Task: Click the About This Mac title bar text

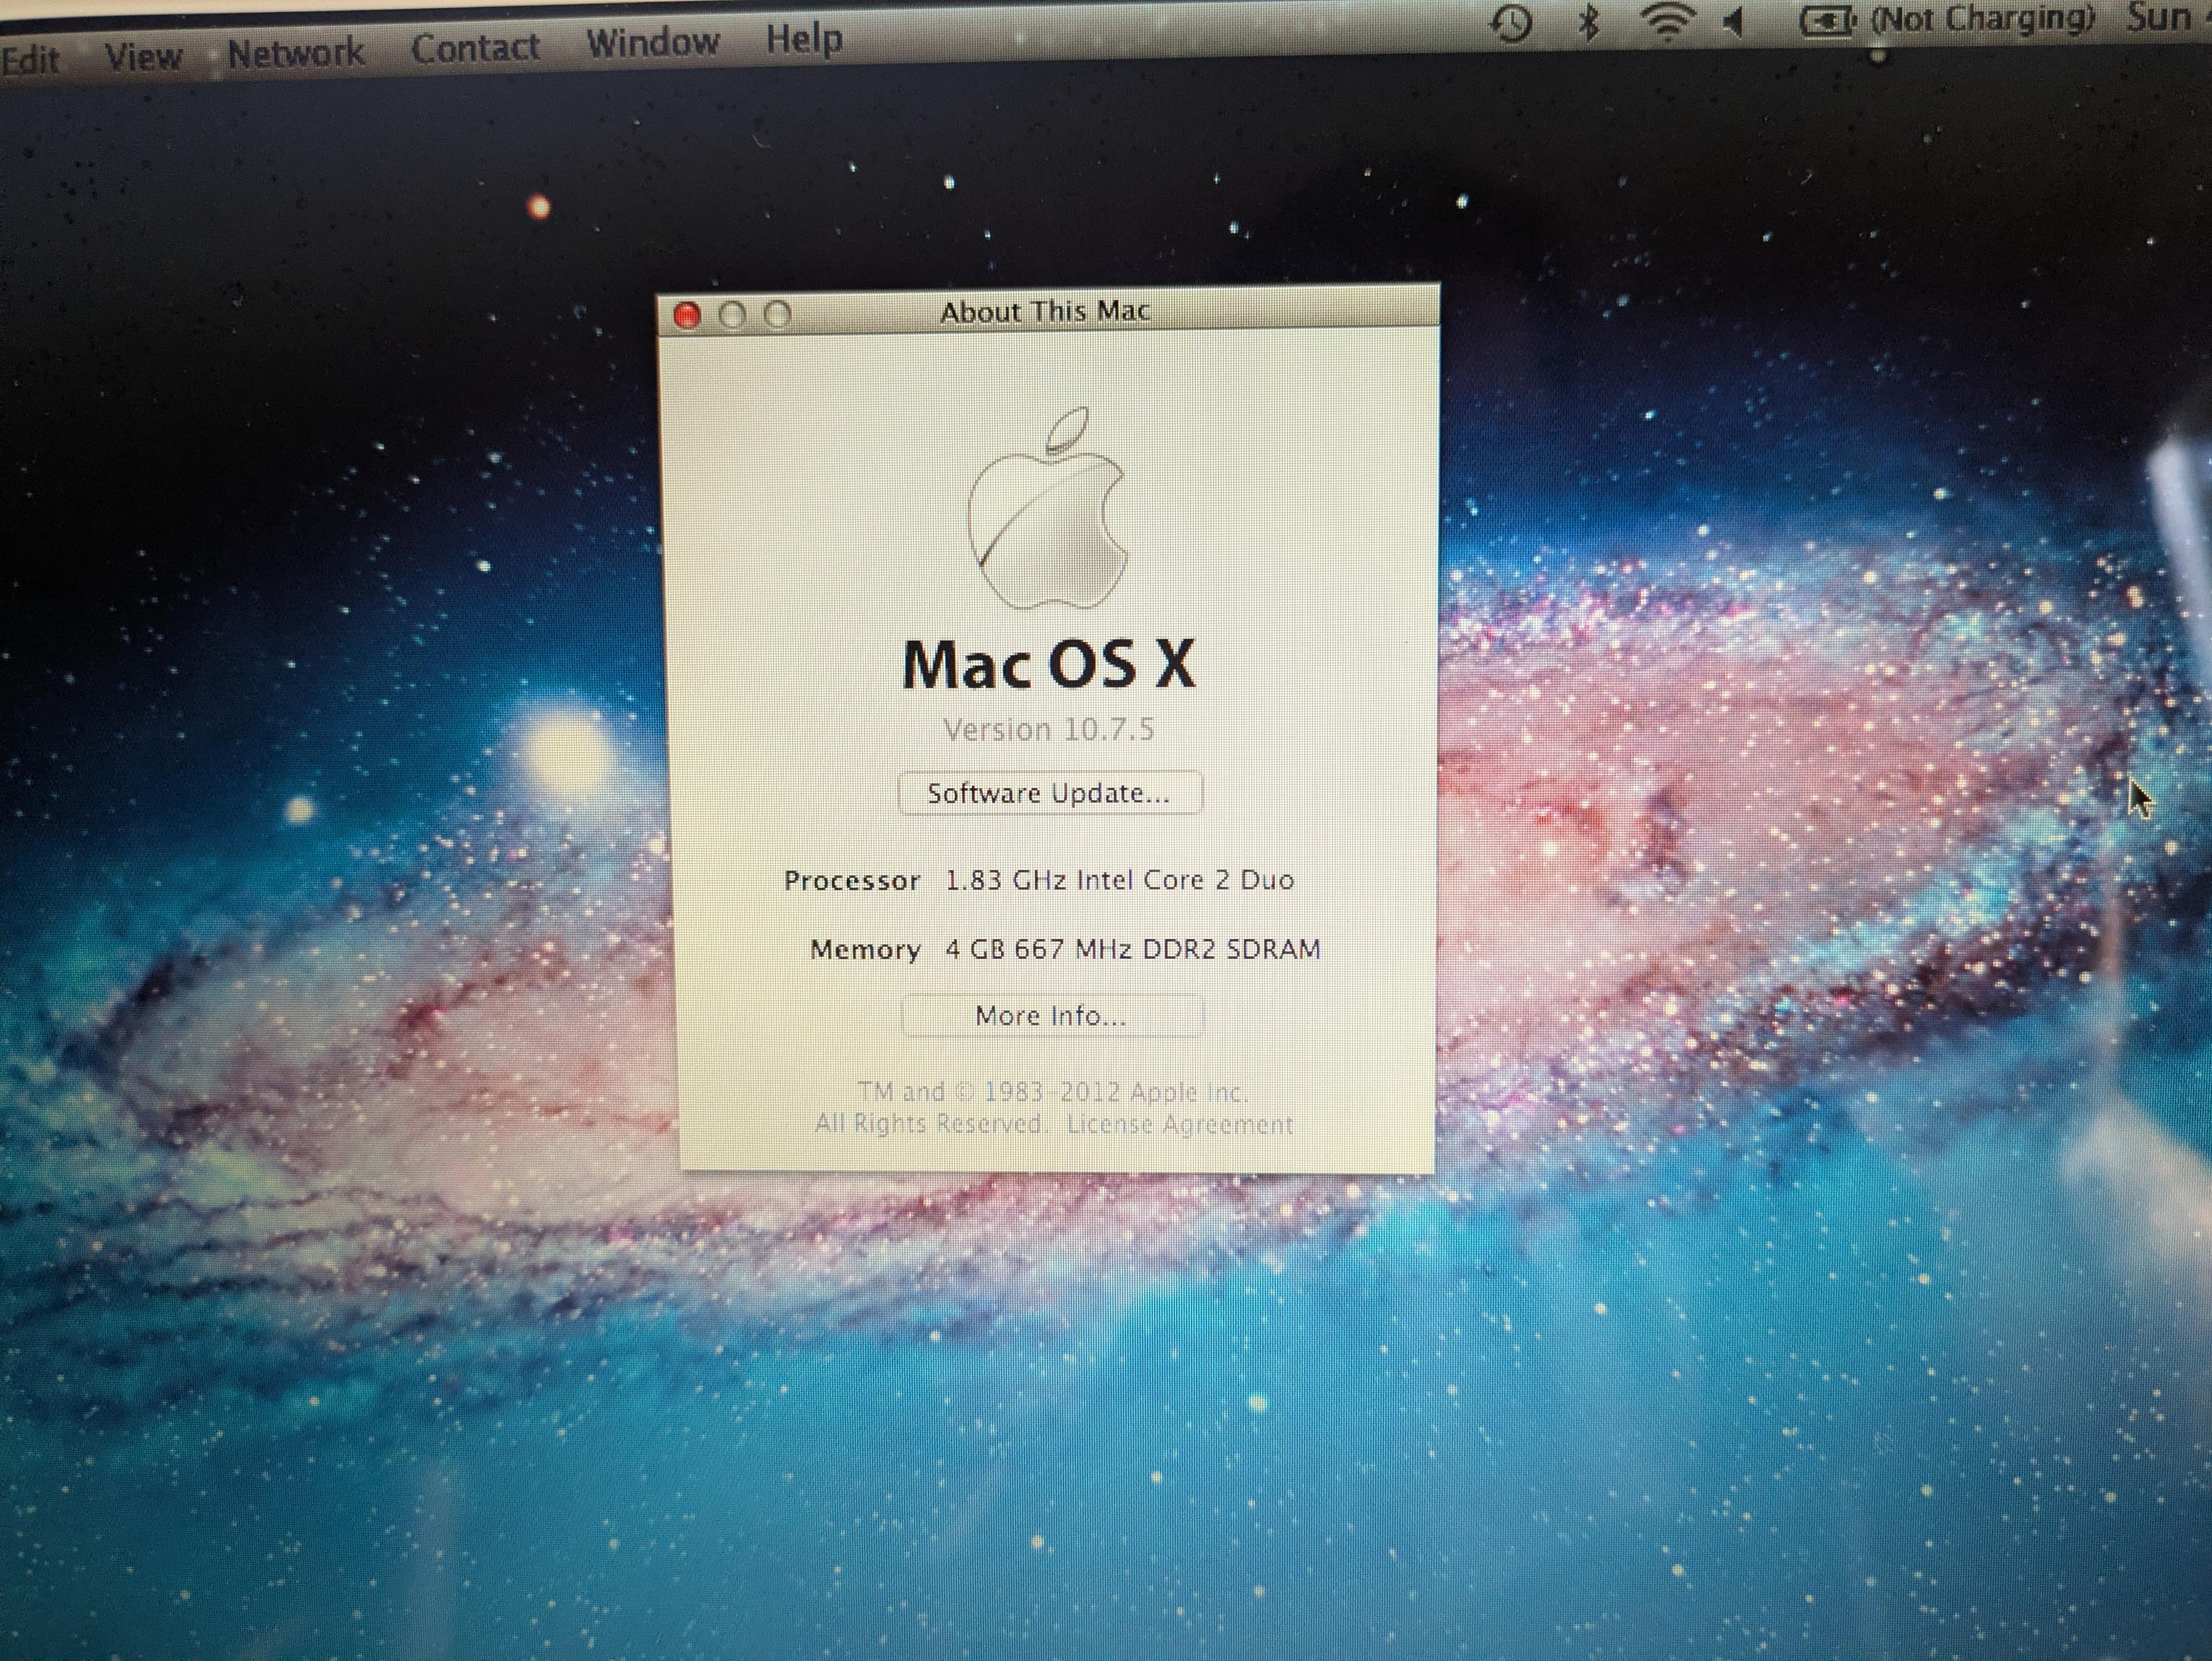Action: (x=1045, y=312)
